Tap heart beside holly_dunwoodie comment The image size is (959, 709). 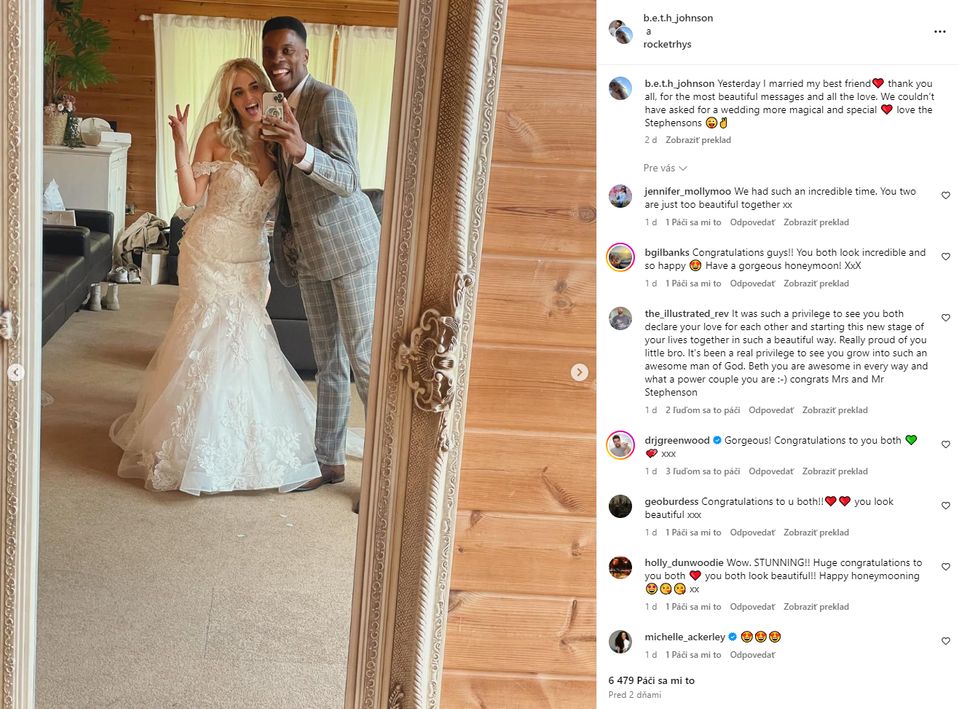946,567
